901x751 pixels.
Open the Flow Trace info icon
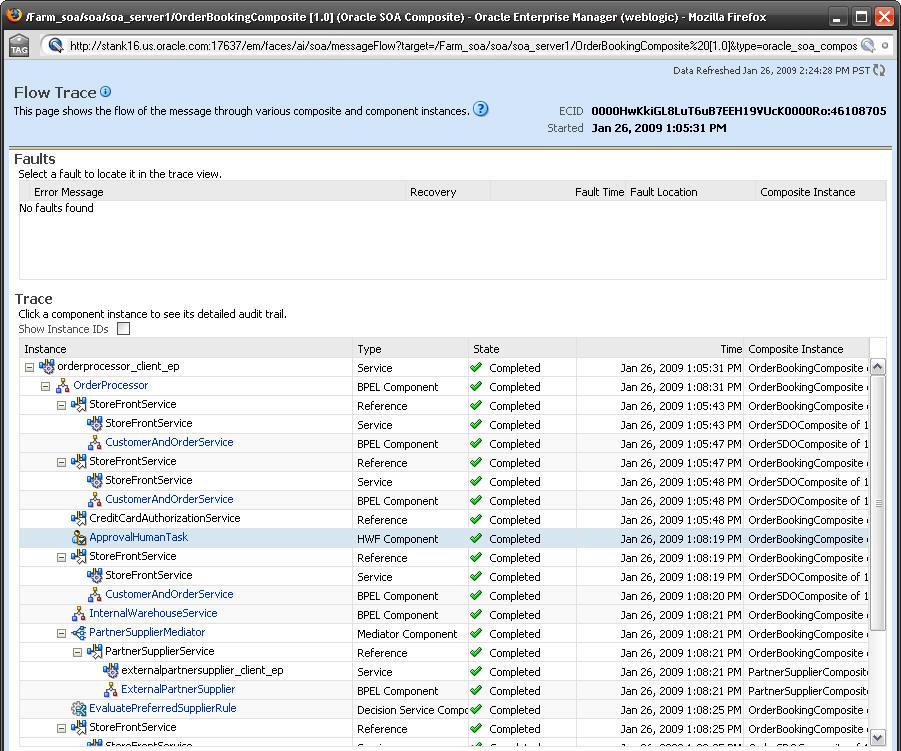(x=105, y=91)
